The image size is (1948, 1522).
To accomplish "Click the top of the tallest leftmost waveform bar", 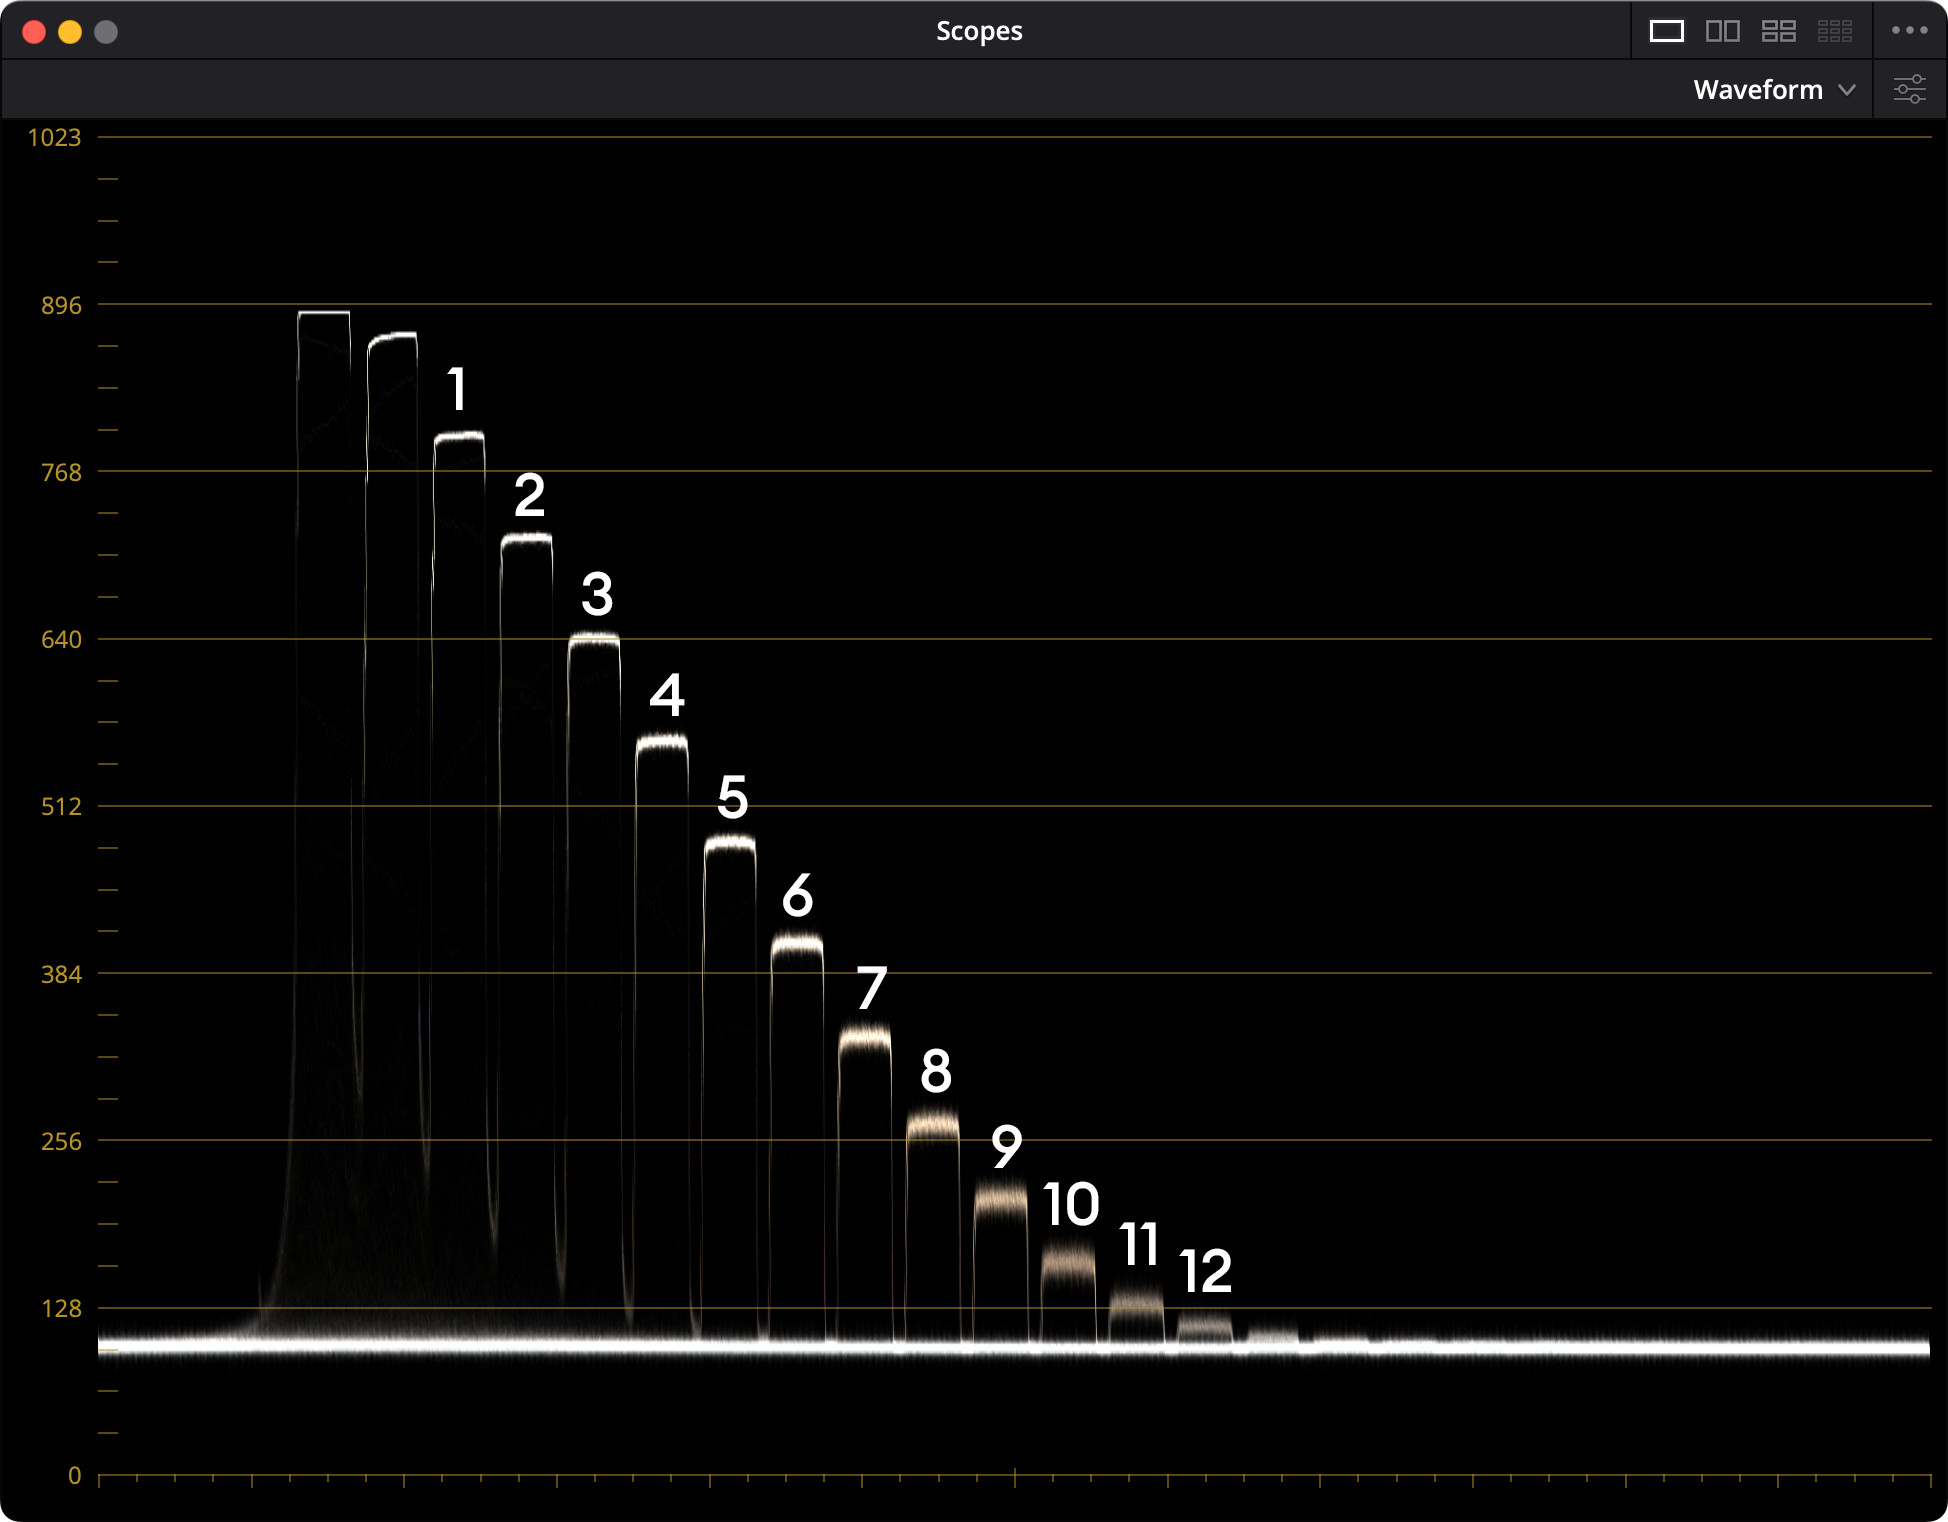I will (x=323, y=313).
